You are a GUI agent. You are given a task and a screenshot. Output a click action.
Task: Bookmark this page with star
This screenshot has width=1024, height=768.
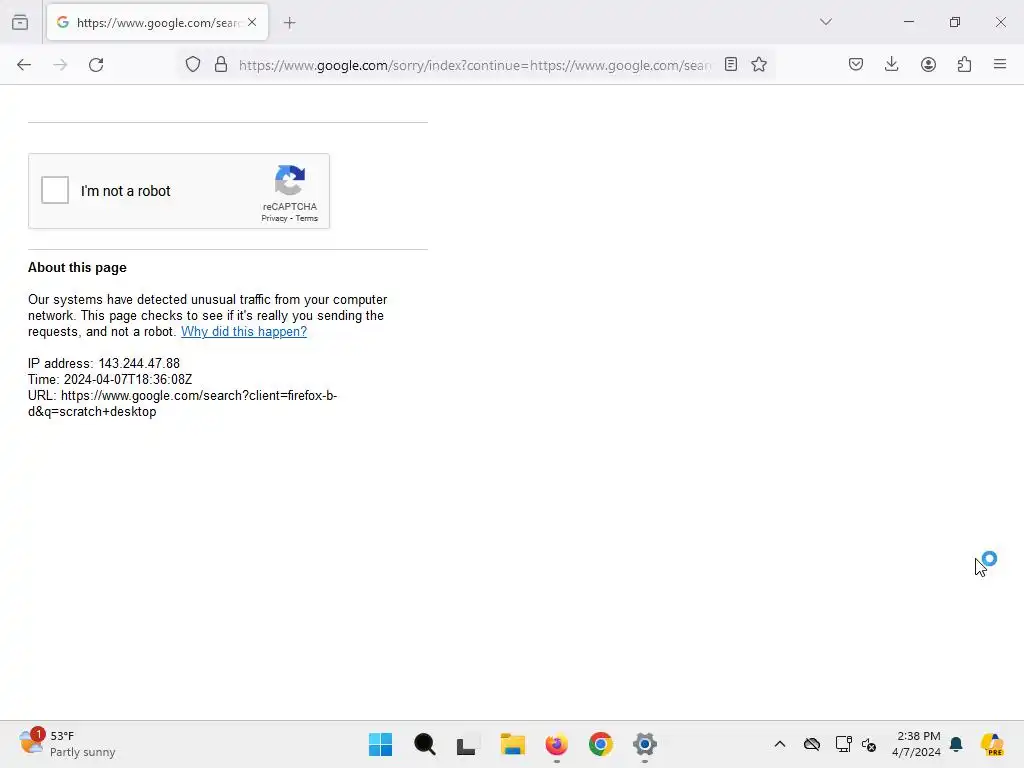tap(759, 65)
